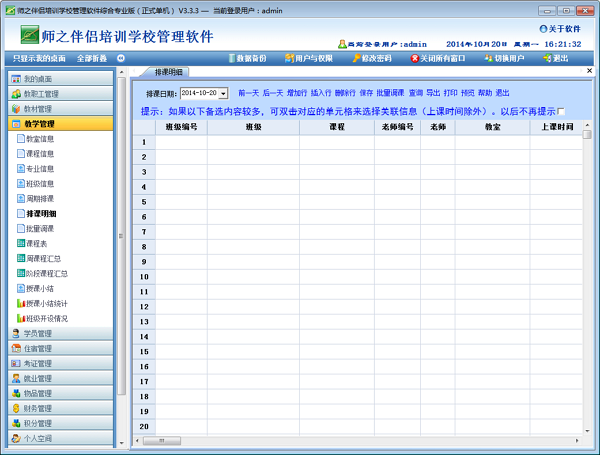This screenshot has height=455, width=600.
Task: Click the 预览 preview link
Action: pos(468,93)
